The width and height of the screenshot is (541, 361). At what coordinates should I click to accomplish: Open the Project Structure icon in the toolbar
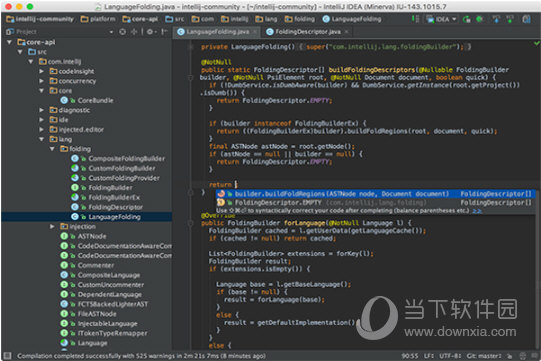pyautogui.click(x=526, y=19)
